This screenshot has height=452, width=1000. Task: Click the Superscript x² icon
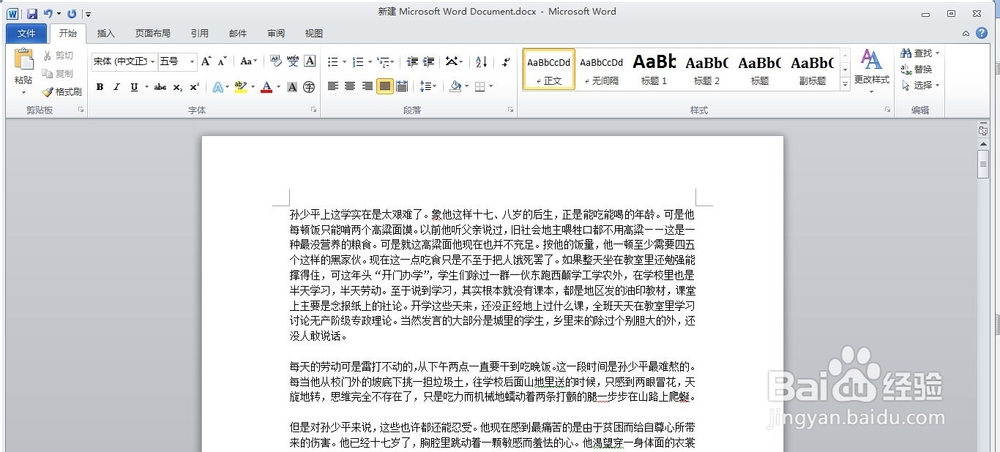click(194, 87)
